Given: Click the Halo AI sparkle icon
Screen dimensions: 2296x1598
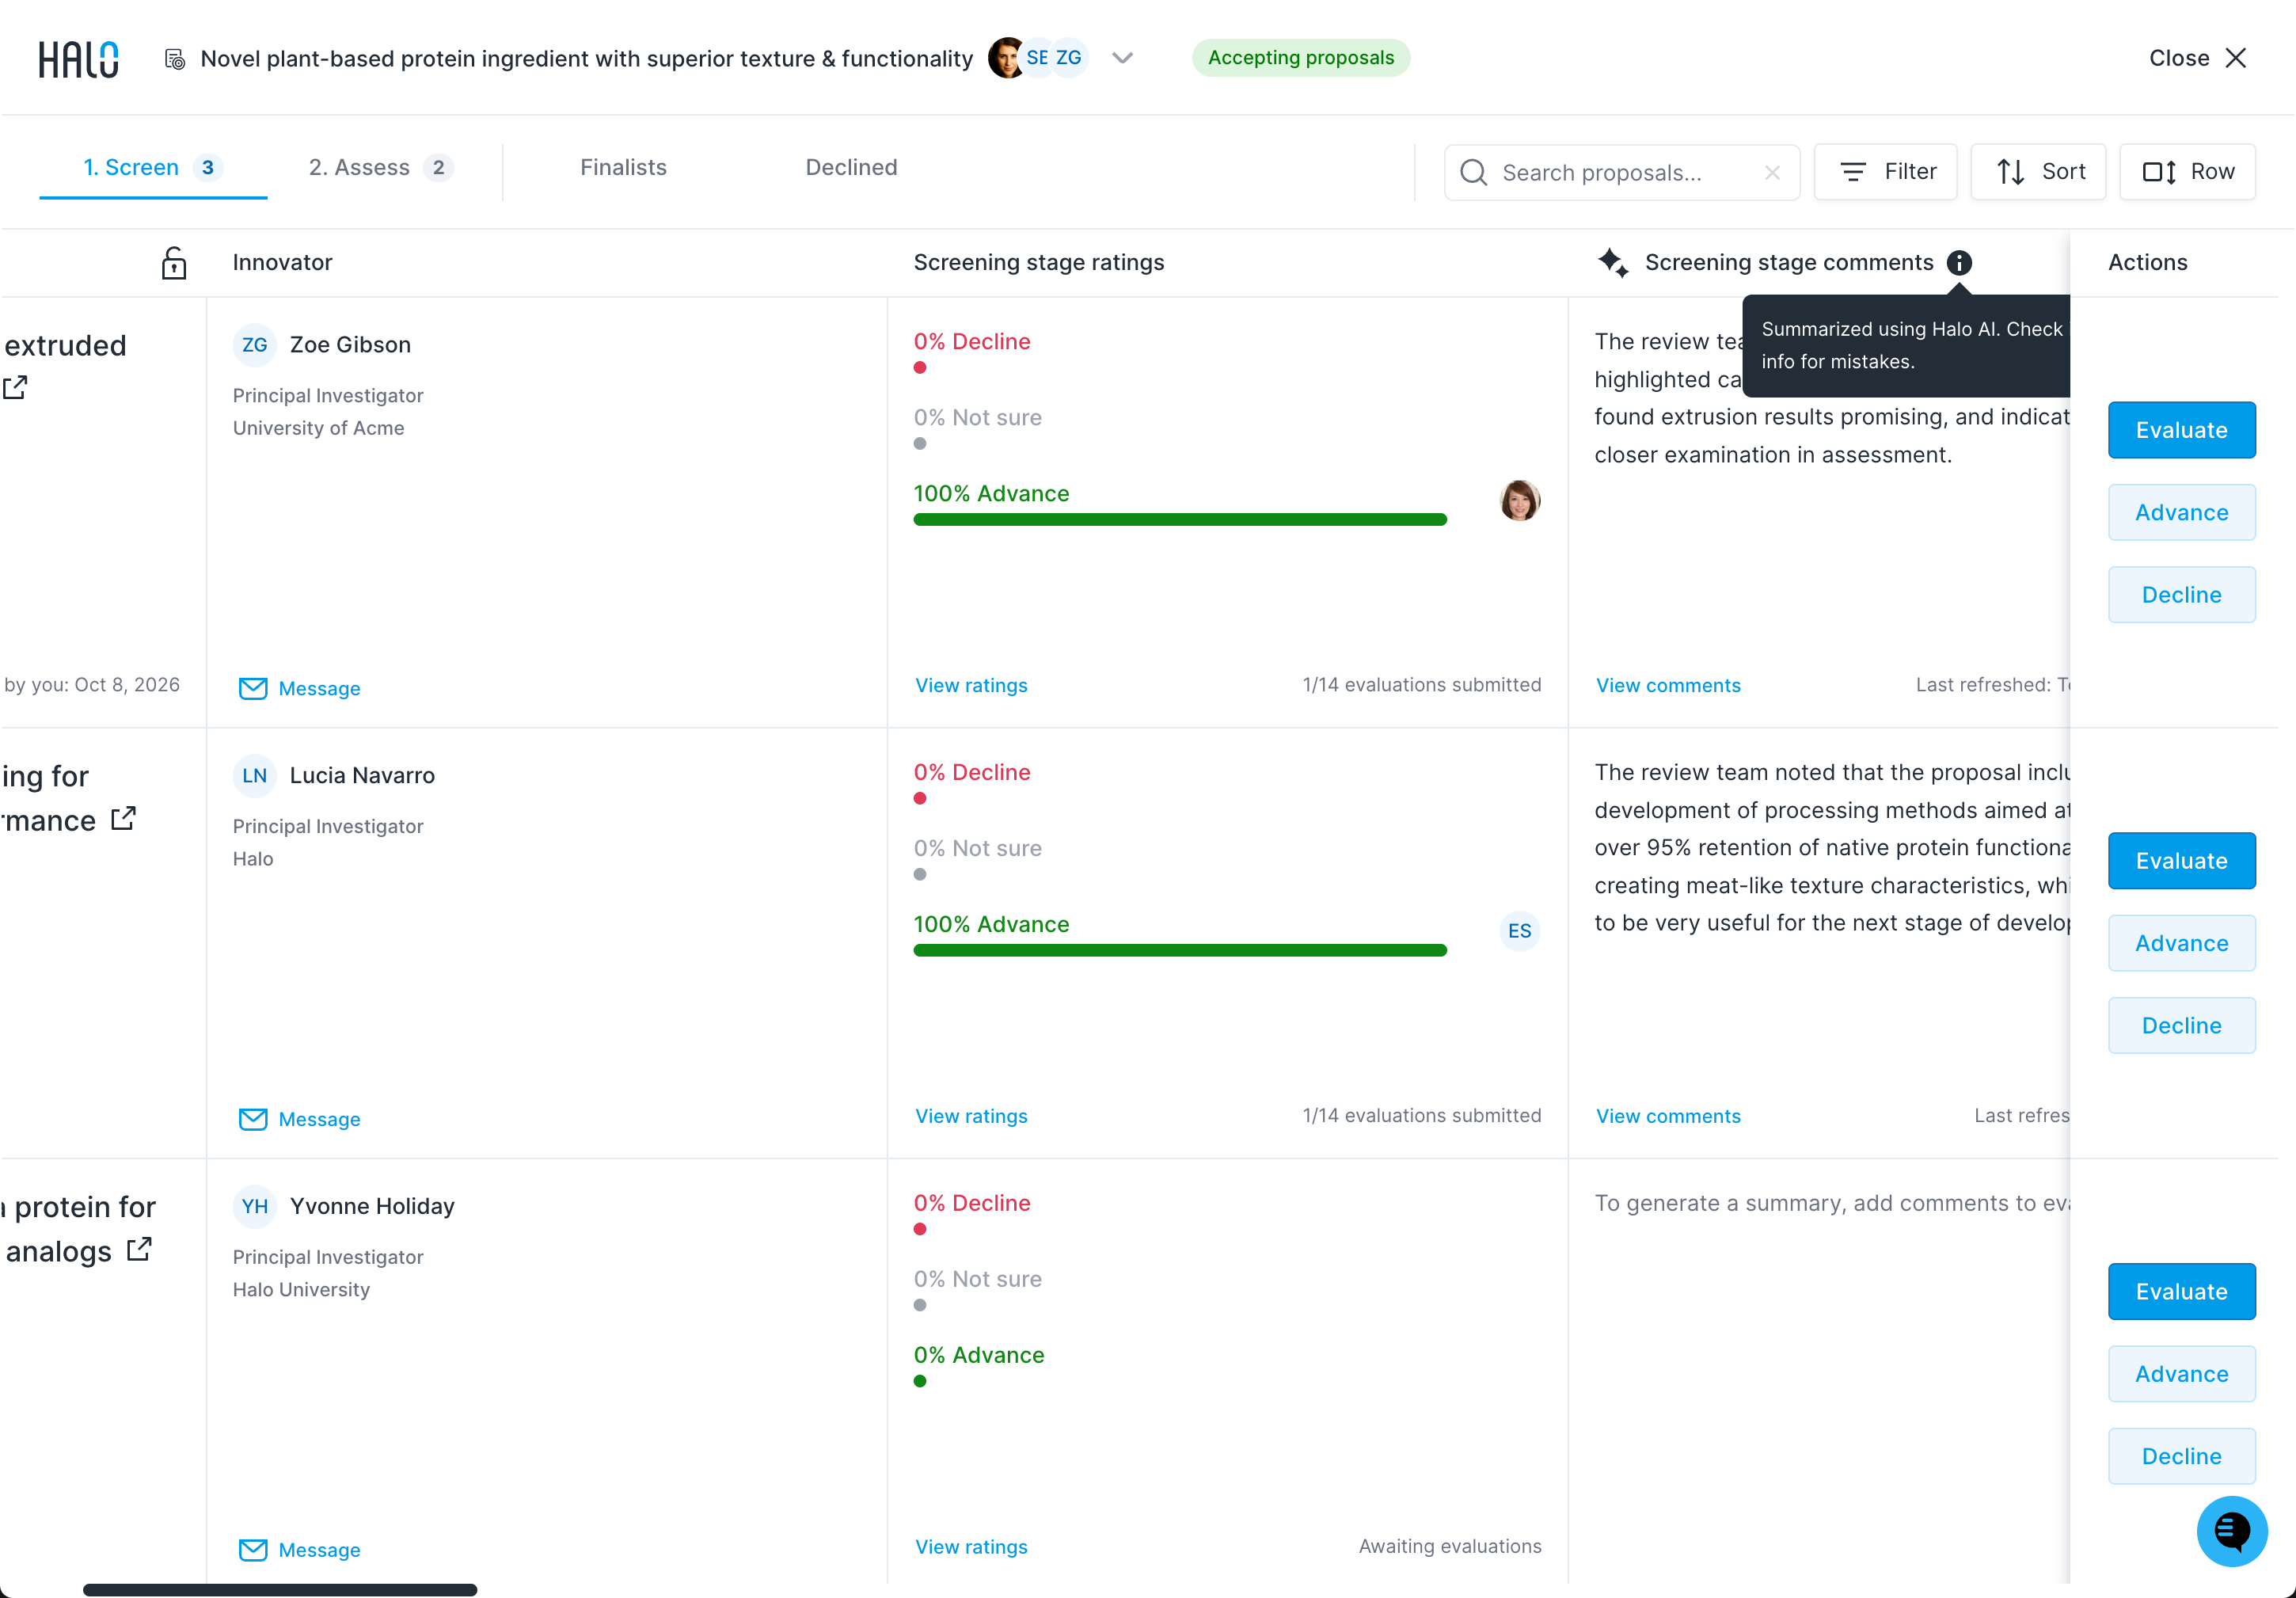Looking at the screenshot, I should coord(1613,263).
